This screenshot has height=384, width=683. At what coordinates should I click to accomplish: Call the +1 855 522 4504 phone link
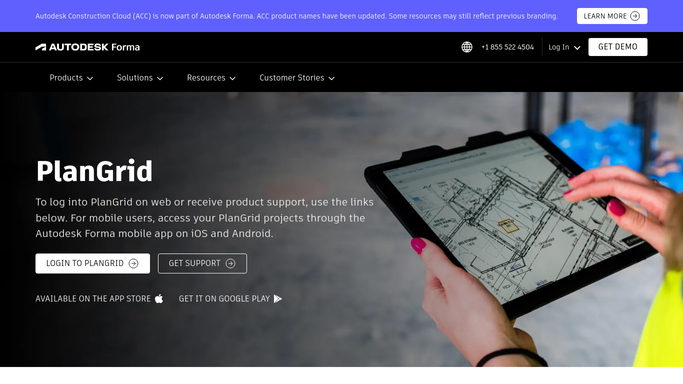[507, 47]
